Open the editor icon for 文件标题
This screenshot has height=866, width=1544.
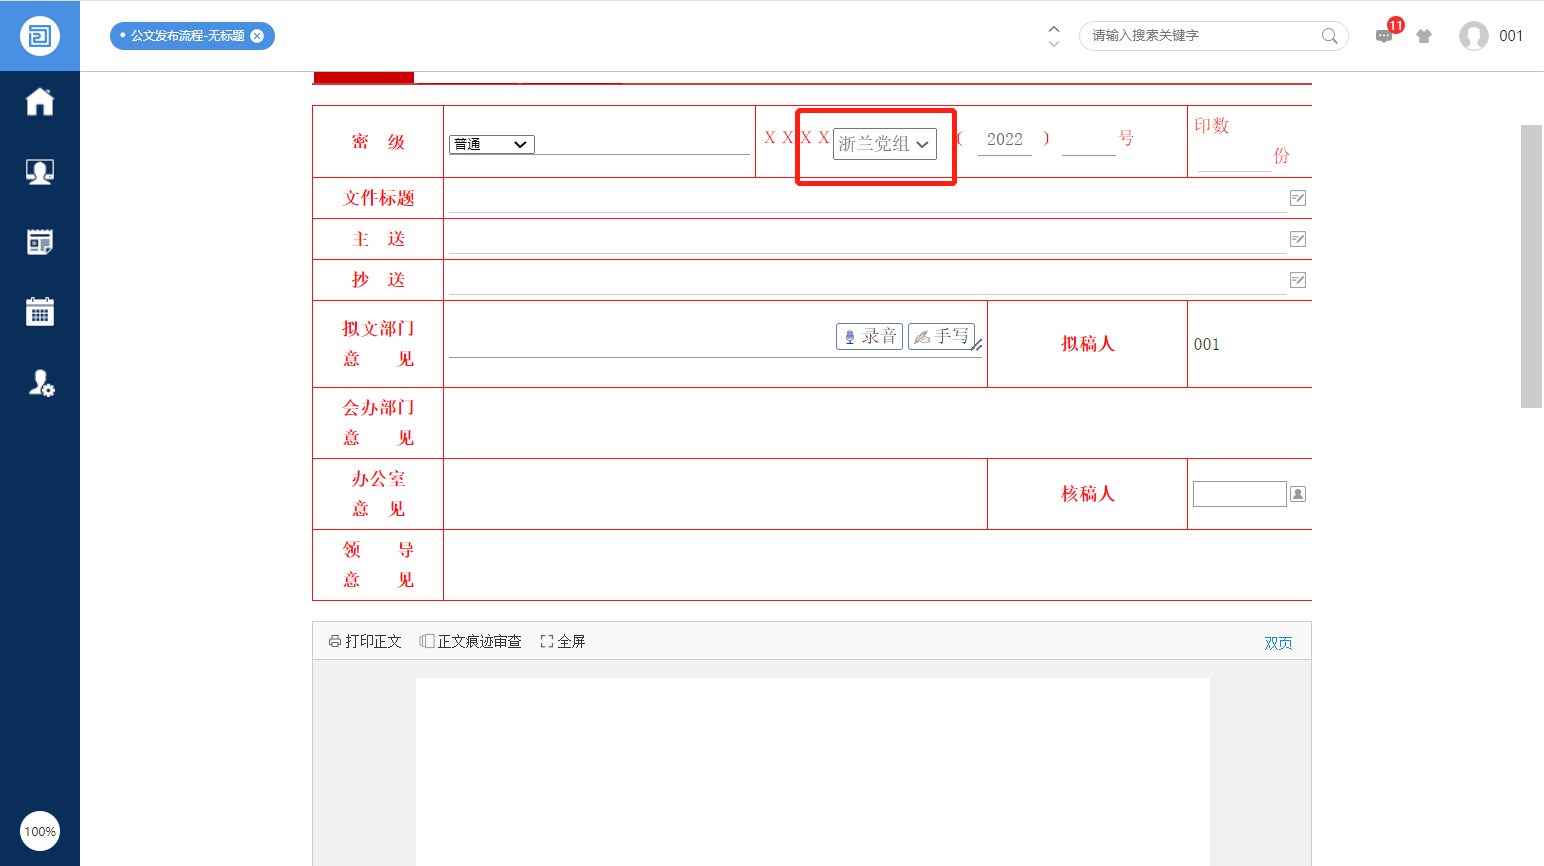pos(1298,198)
